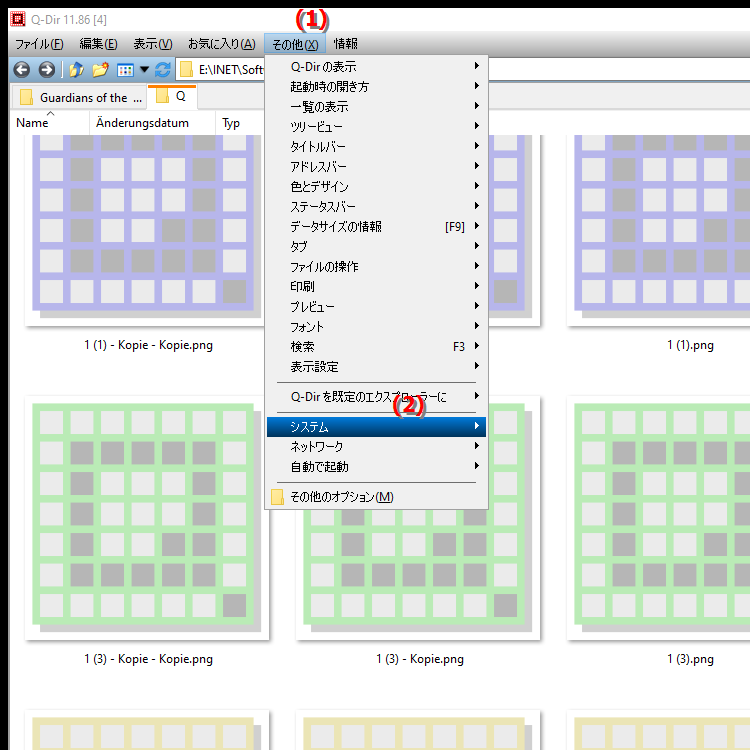Click the folder icon beside その他のオプション
Image resolution: width=750 pixels, height=750 pixels.
click(277, 497)
